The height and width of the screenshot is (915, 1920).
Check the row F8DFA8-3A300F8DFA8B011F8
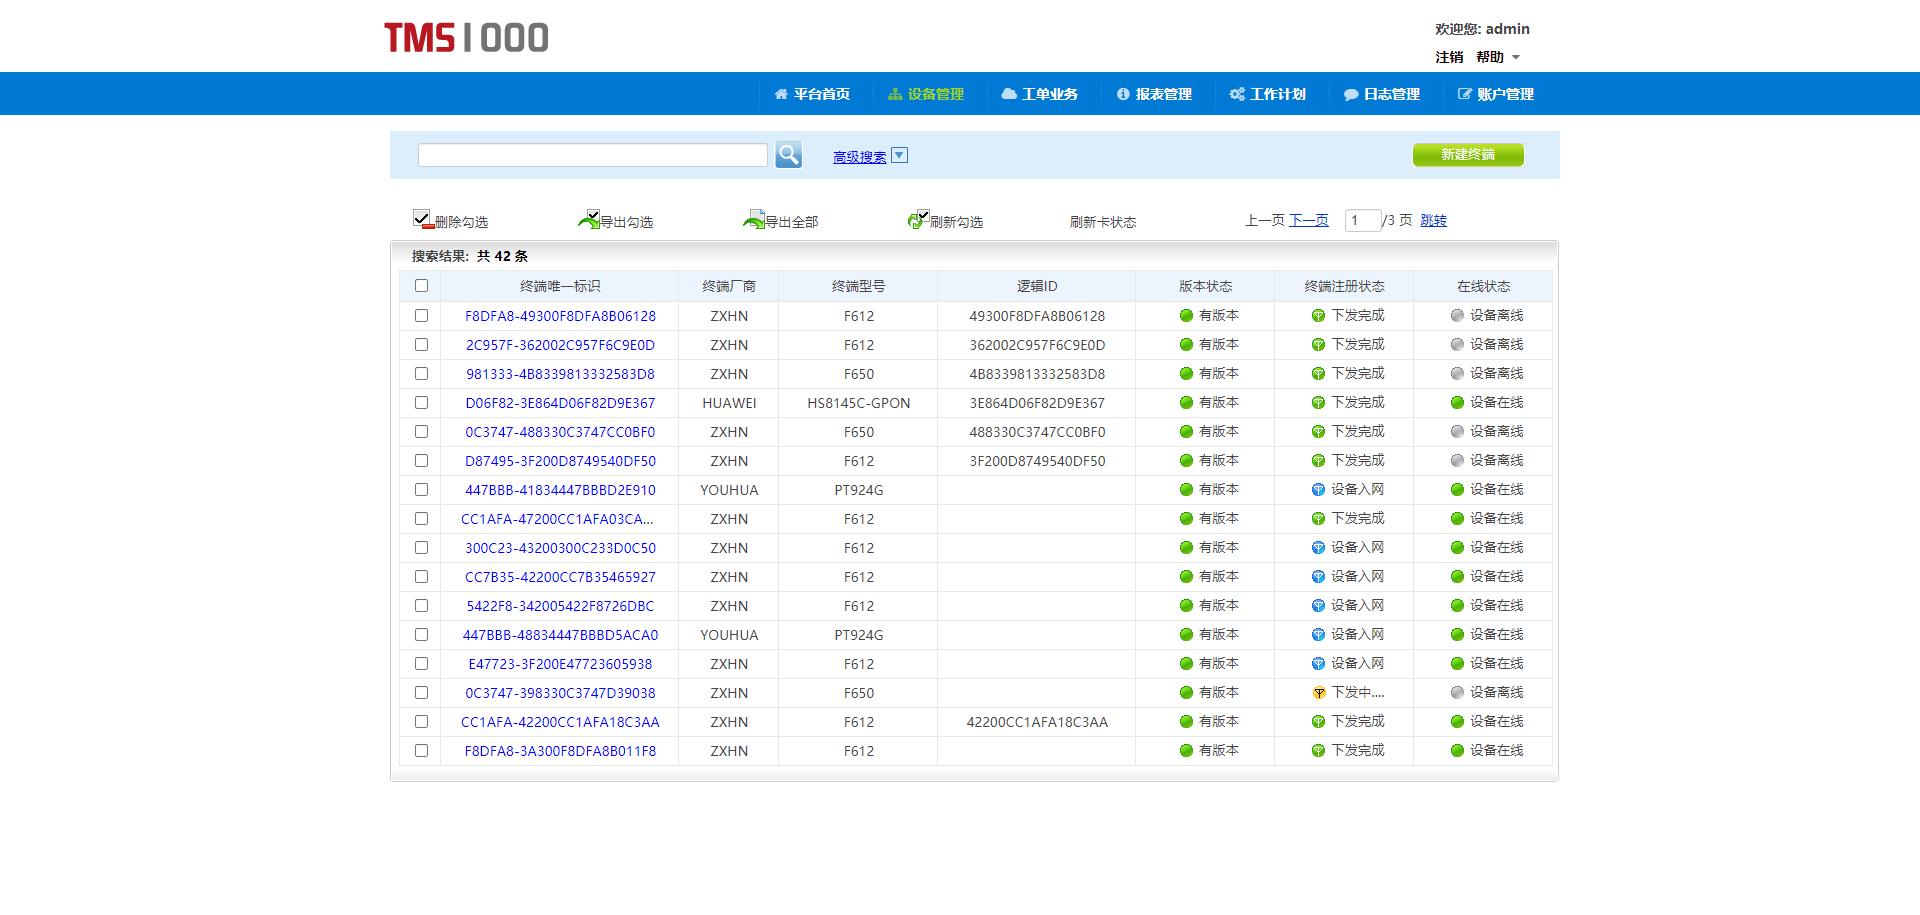point(421,751)
